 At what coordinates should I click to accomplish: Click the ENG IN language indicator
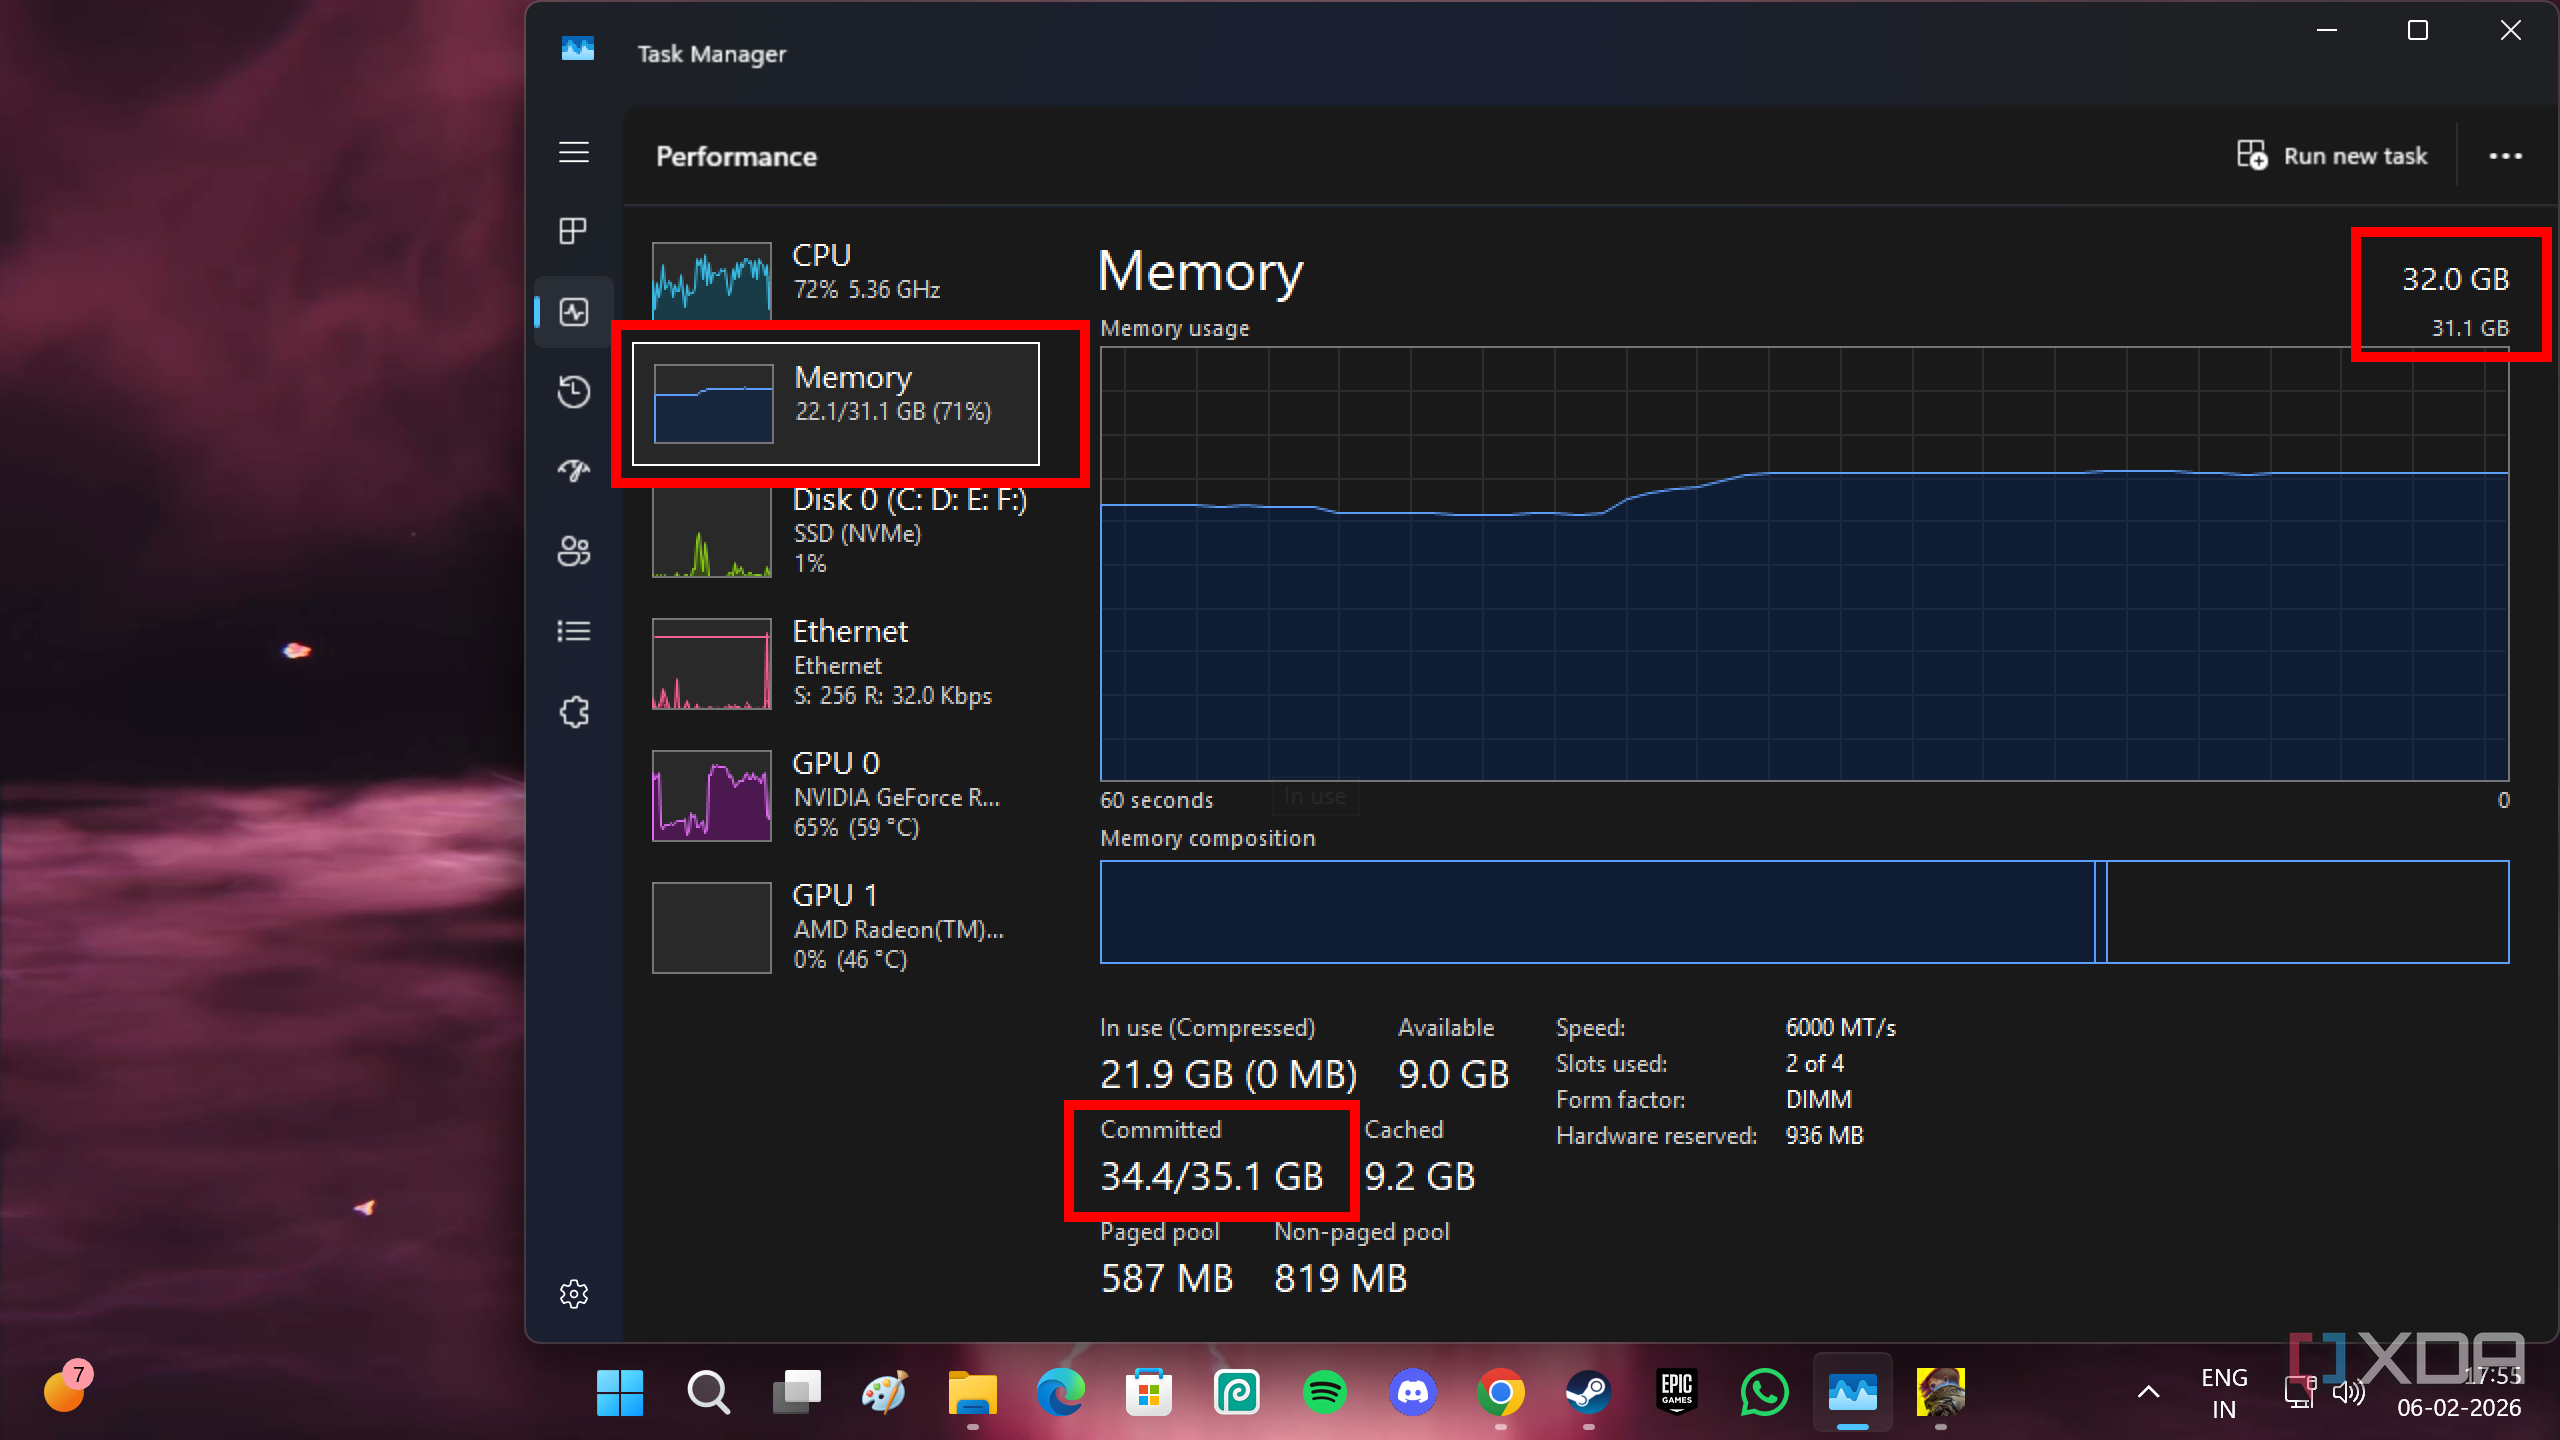(x=2223, y=1392)
